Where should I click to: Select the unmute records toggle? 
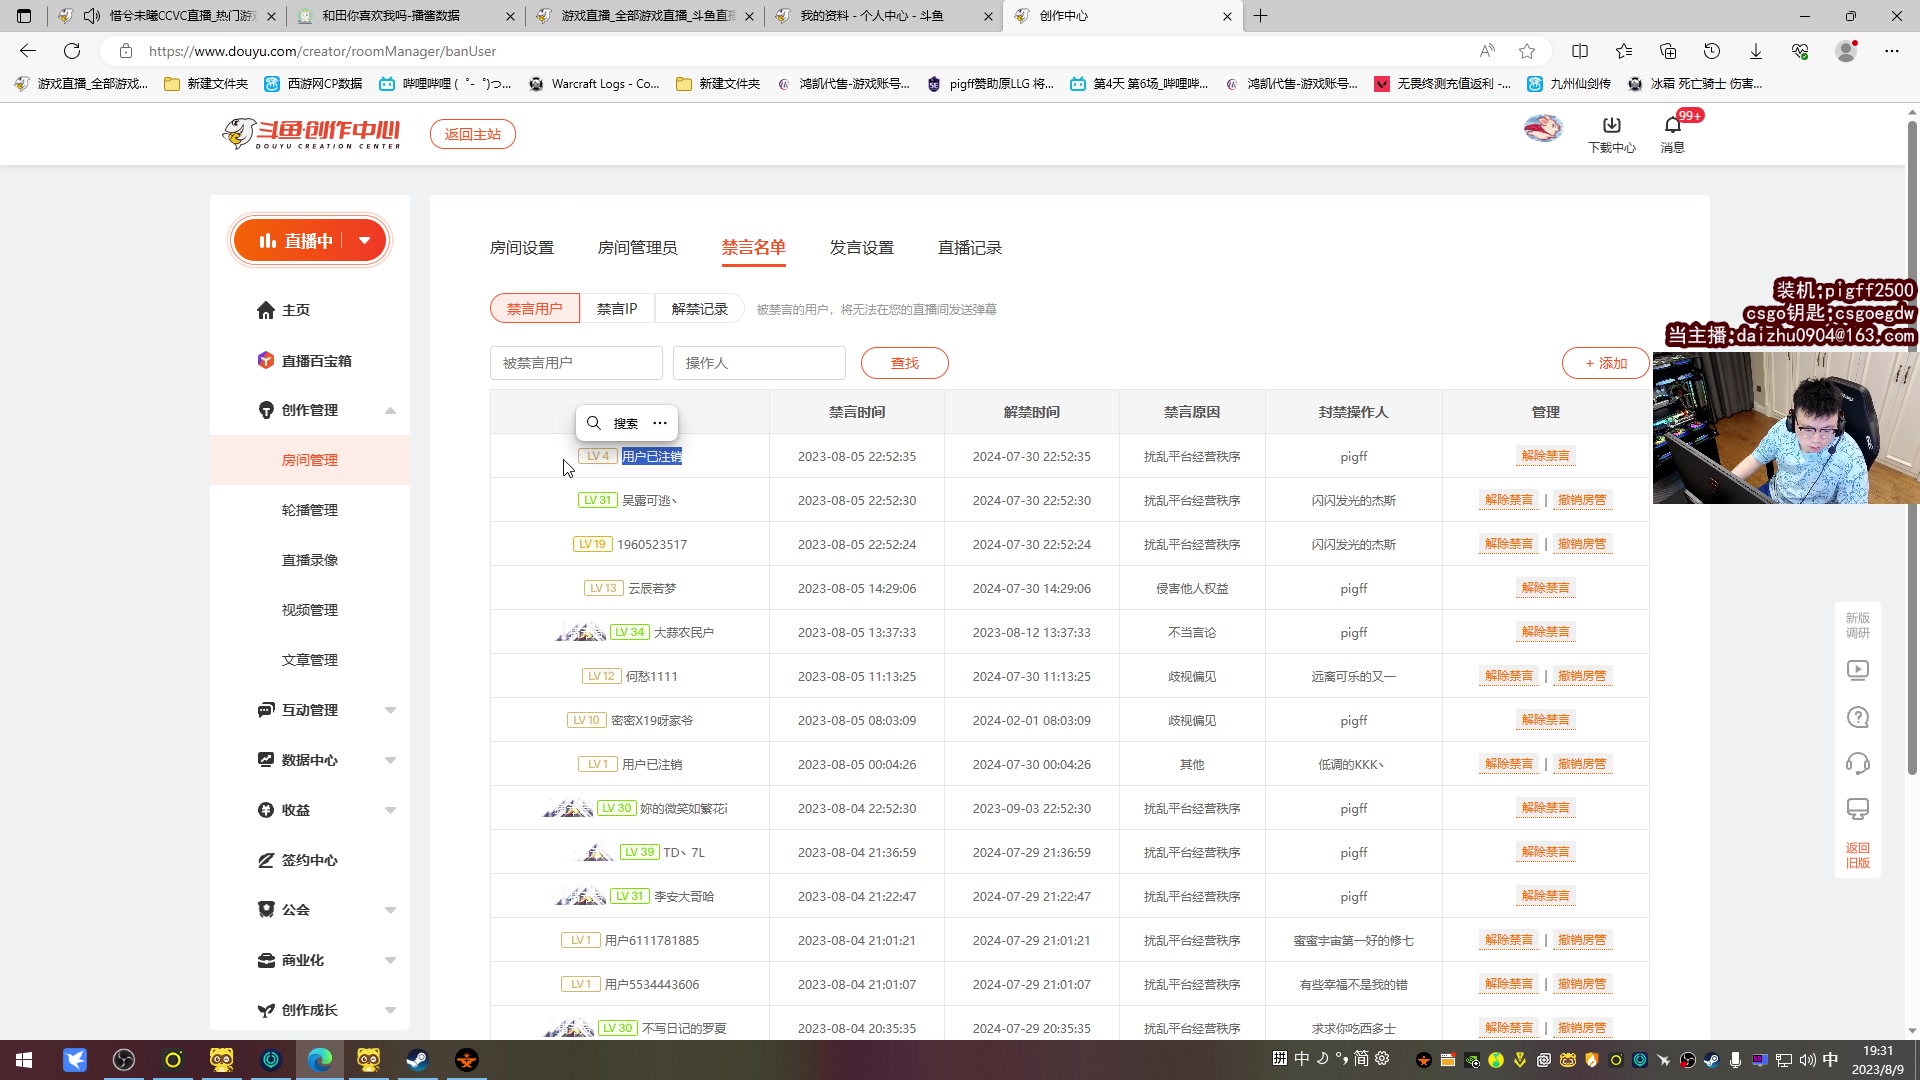pyautogui.click(x=699, y=309)
